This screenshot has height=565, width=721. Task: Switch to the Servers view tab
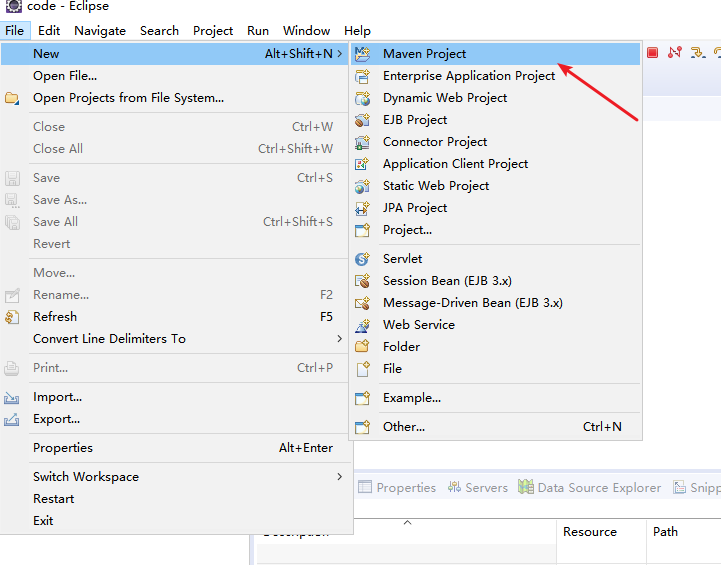478,487
